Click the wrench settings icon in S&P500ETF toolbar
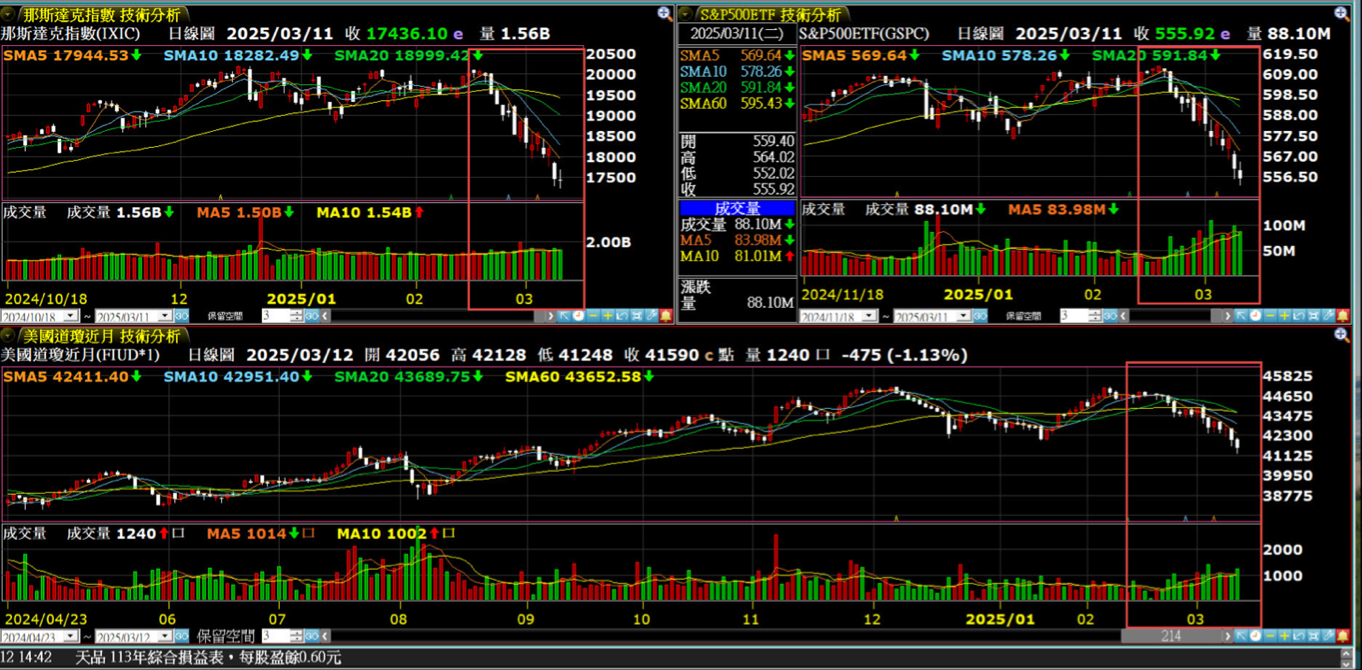The height and width of the screenshot is (670, 1362). click(x=1327, y=316)
